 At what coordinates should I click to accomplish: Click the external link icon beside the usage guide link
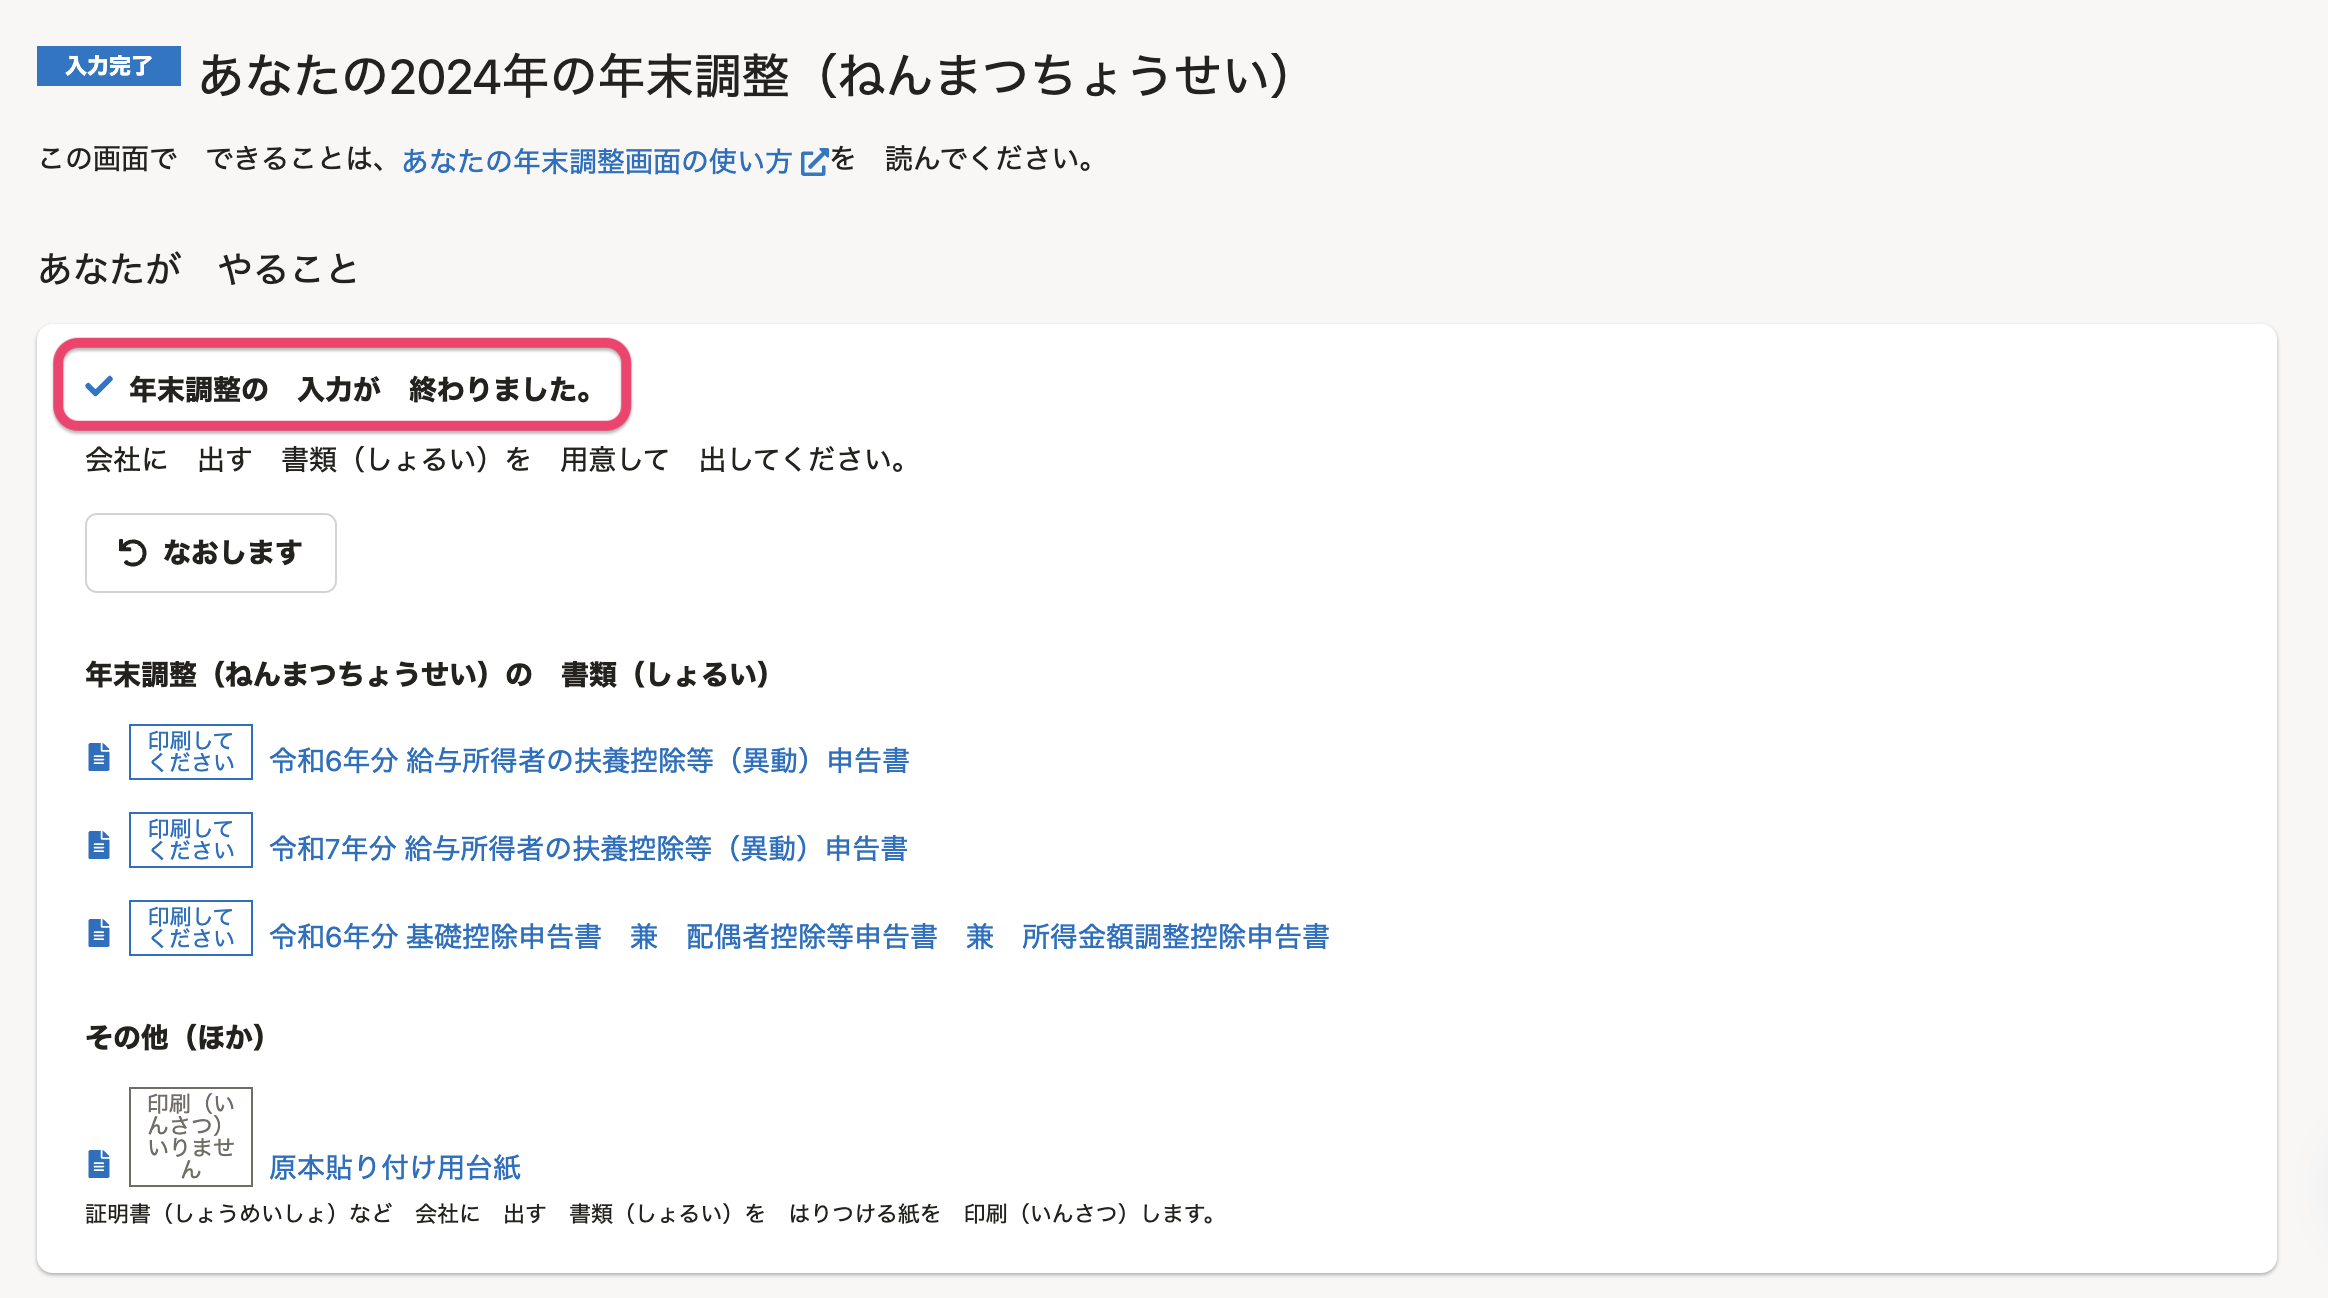pyautogui.click(x=815, y=162)
